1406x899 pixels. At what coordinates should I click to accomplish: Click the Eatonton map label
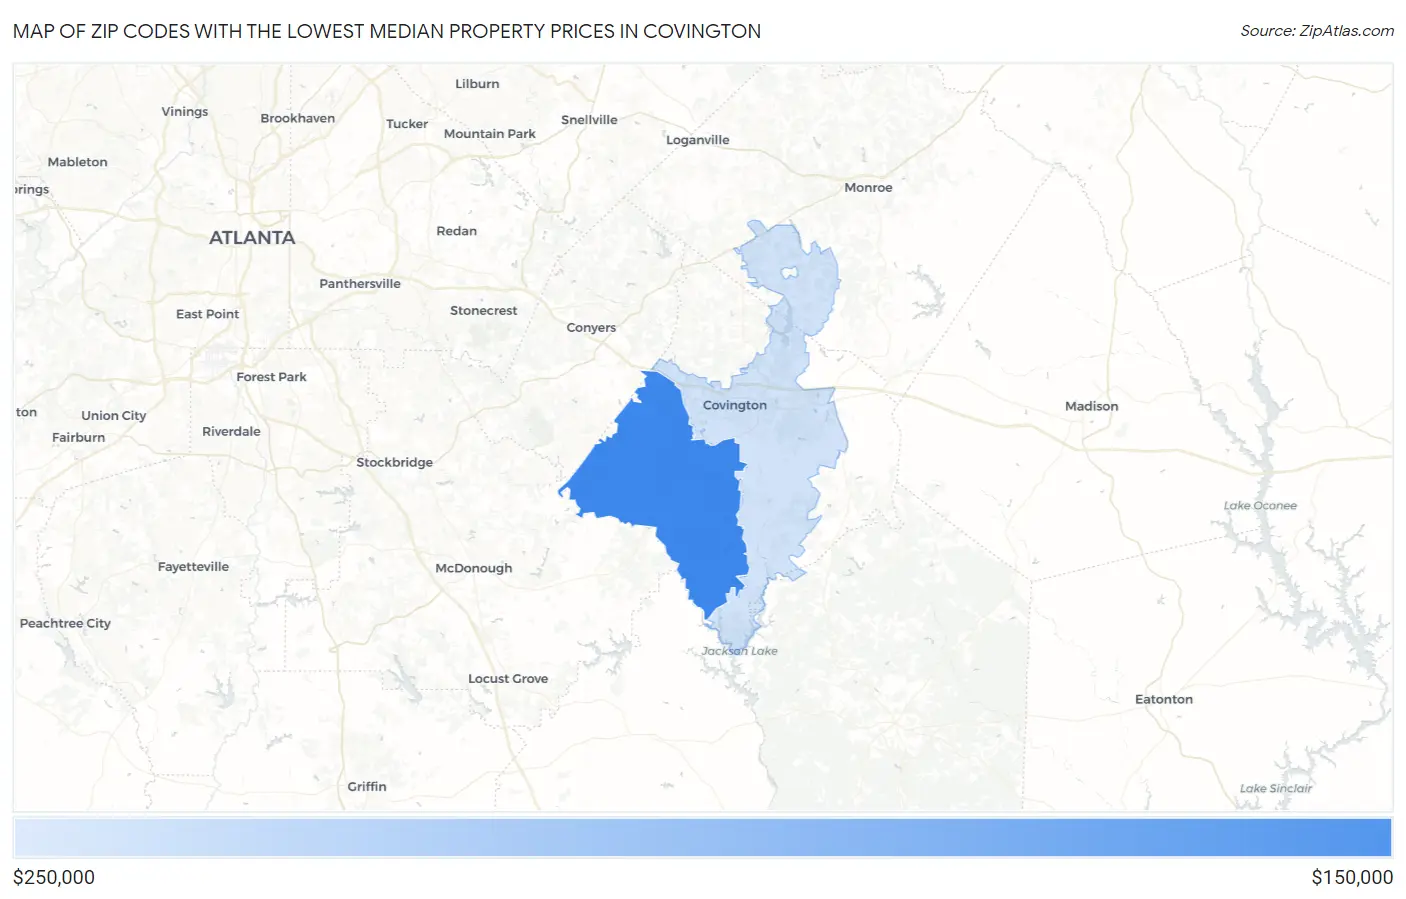tap(1164, 699)
